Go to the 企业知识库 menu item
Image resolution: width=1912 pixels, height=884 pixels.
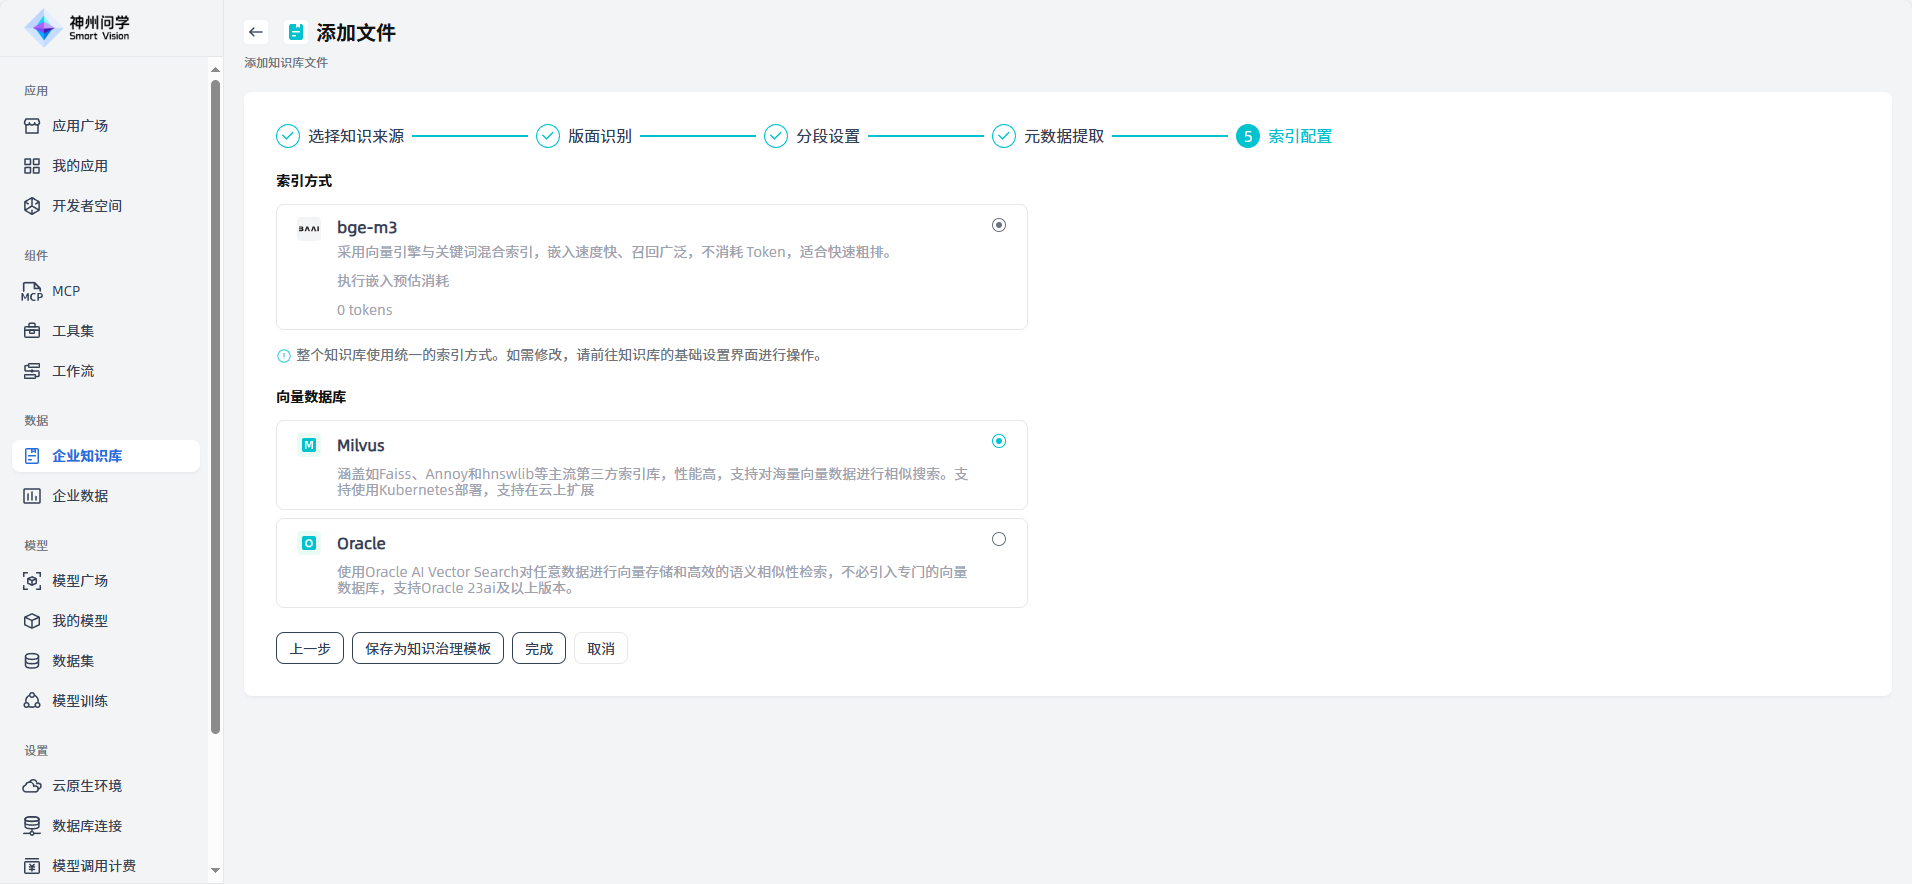87,456
